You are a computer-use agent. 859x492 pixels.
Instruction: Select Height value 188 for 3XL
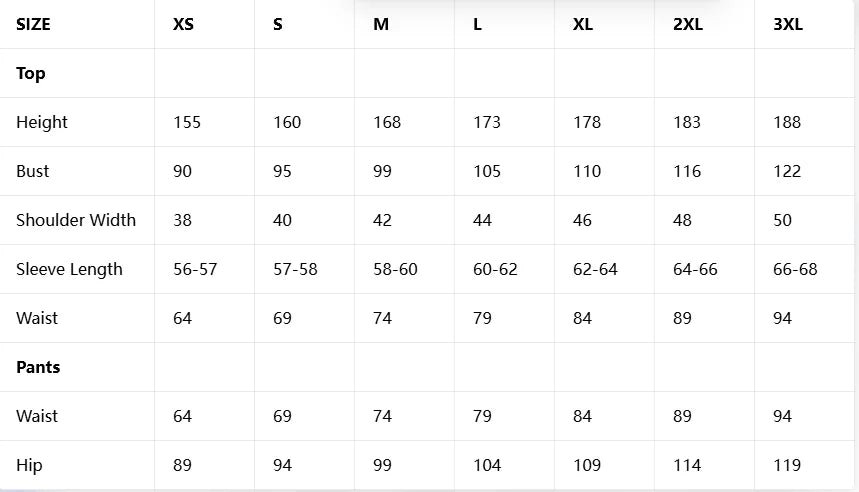pyautogui.click(x=787, y=122)
